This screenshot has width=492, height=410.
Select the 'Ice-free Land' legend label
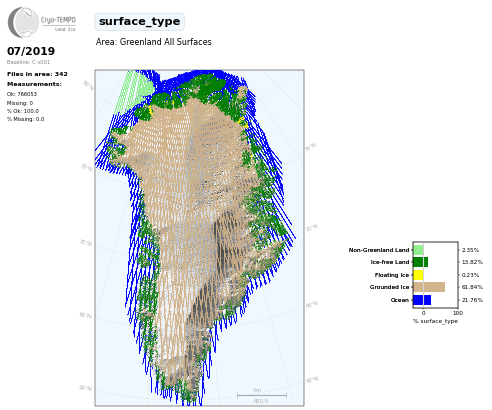coord(390,262)
